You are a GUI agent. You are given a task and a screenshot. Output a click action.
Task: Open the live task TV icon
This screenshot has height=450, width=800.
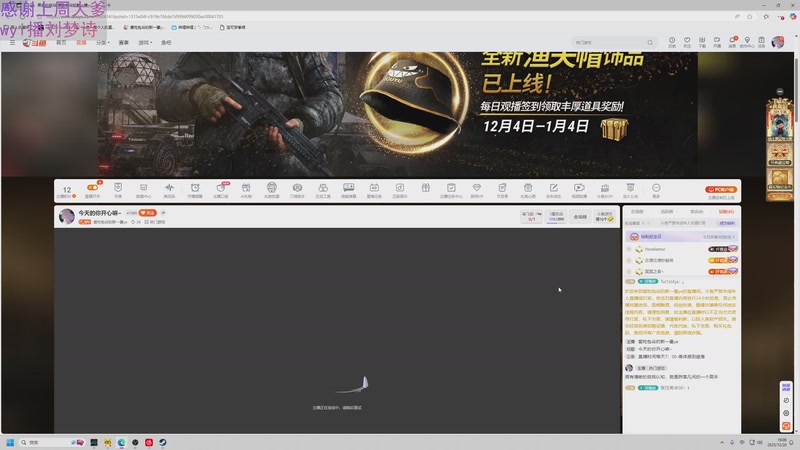tap(374, 188)
